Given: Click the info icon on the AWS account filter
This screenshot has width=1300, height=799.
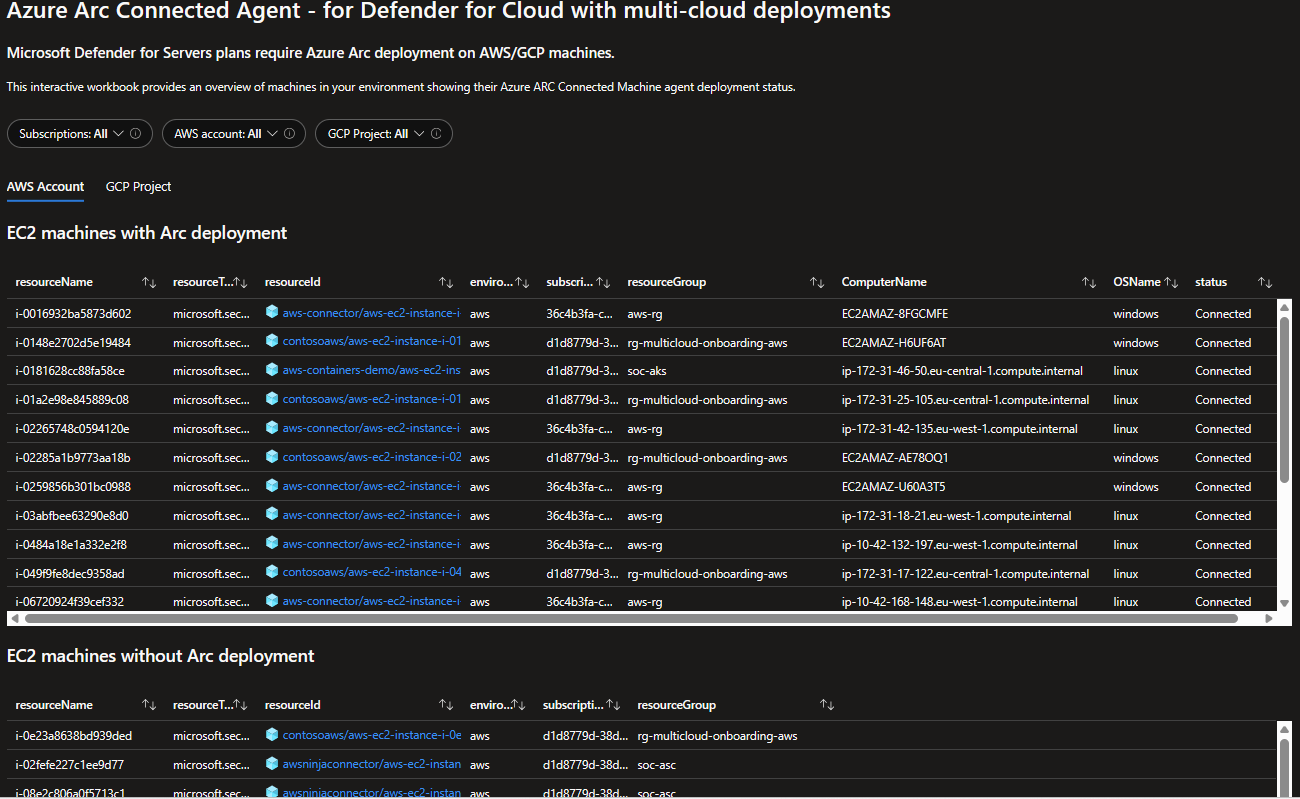Looking at the screenshot, I should click(x=289, y=133).
